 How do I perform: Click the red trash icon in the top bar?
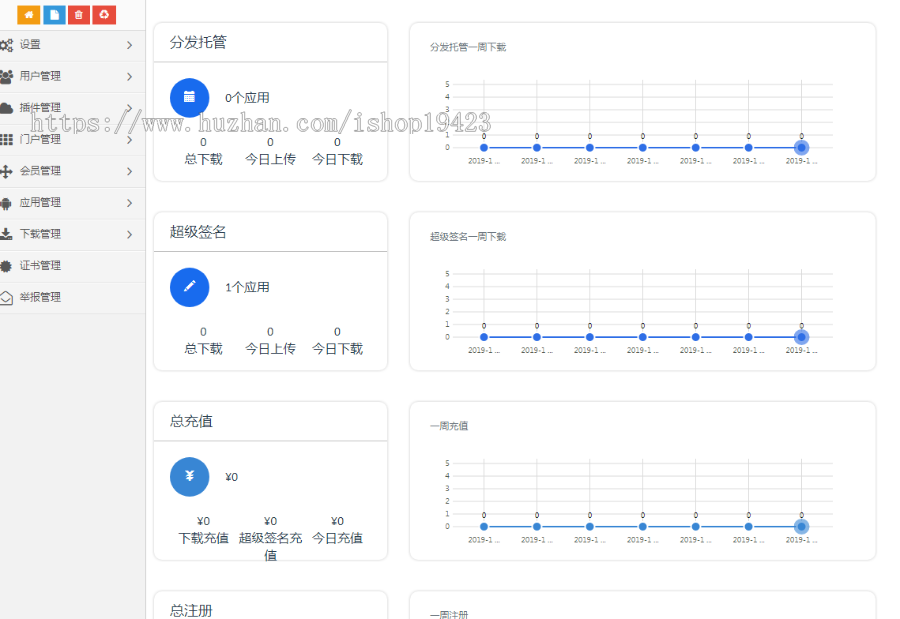(x=79, y=15)
